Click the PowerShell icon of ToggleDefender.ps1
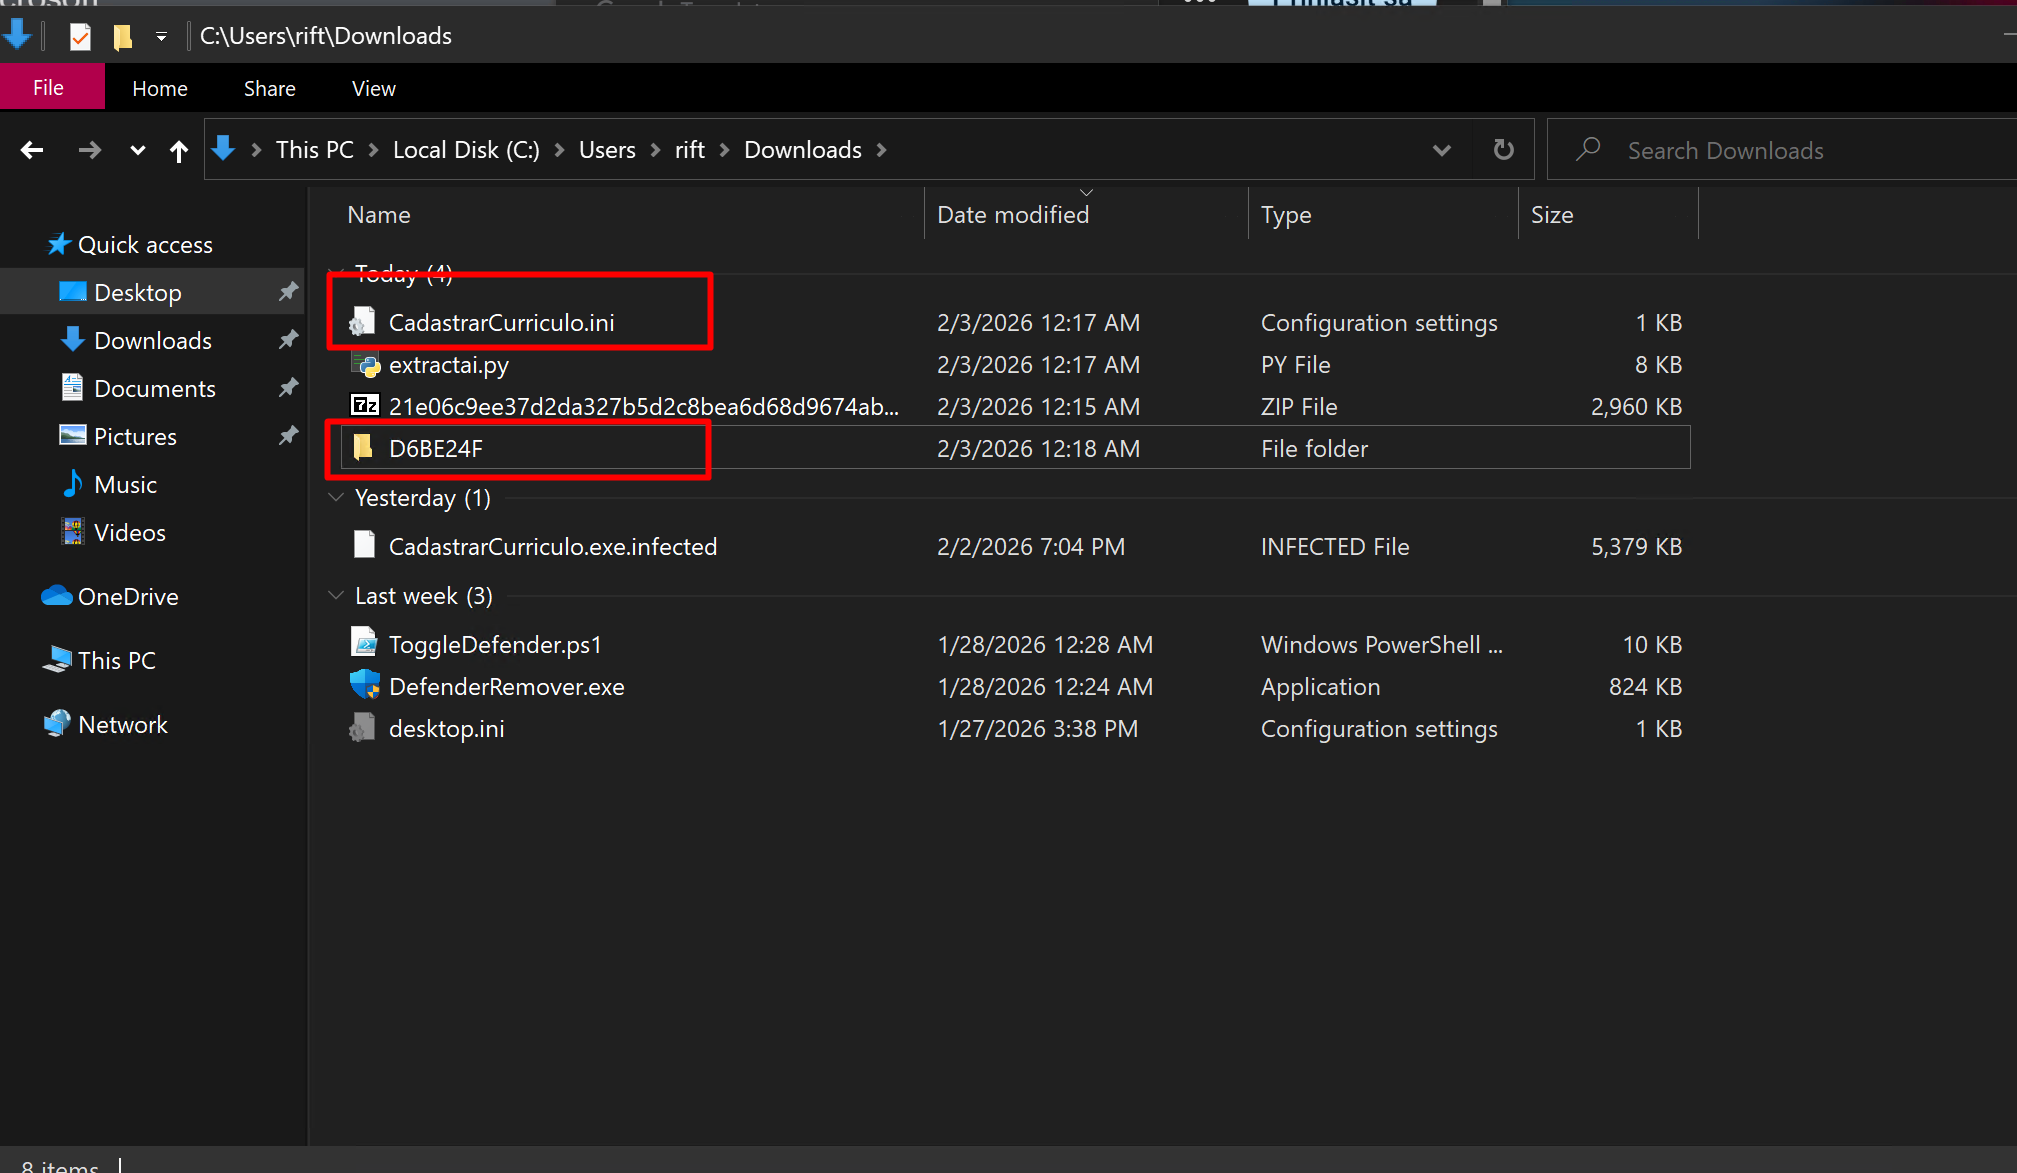2017x1173 pixels. (x=364, y=643)
